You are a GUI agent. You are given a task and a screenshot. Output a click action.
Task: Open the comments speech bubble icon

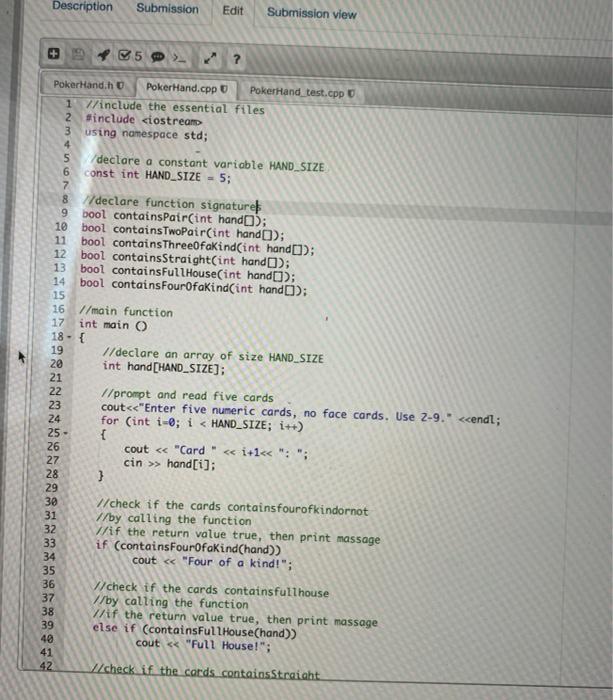click(x=158, y=57)
